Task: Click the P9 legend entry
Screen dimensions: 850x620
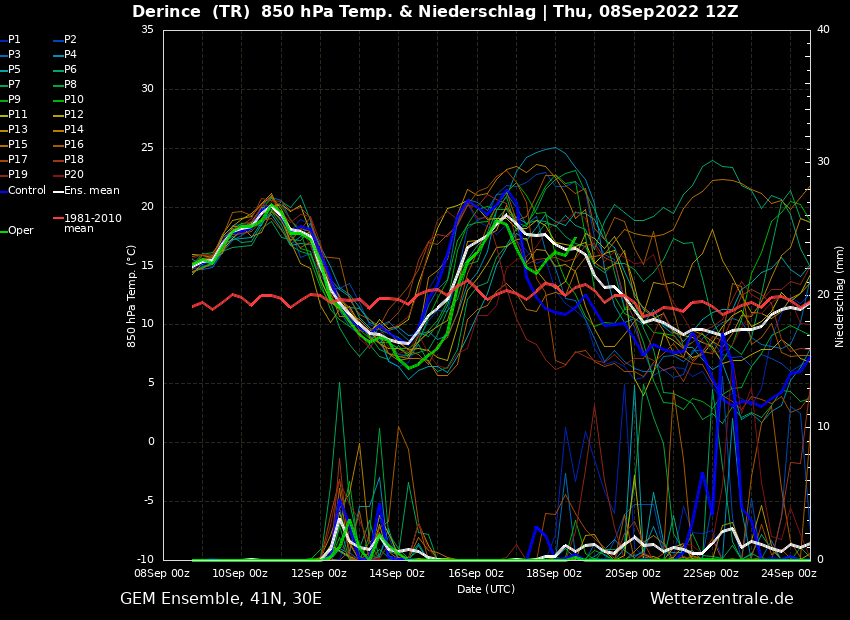Action: click(x=10, y=99)
